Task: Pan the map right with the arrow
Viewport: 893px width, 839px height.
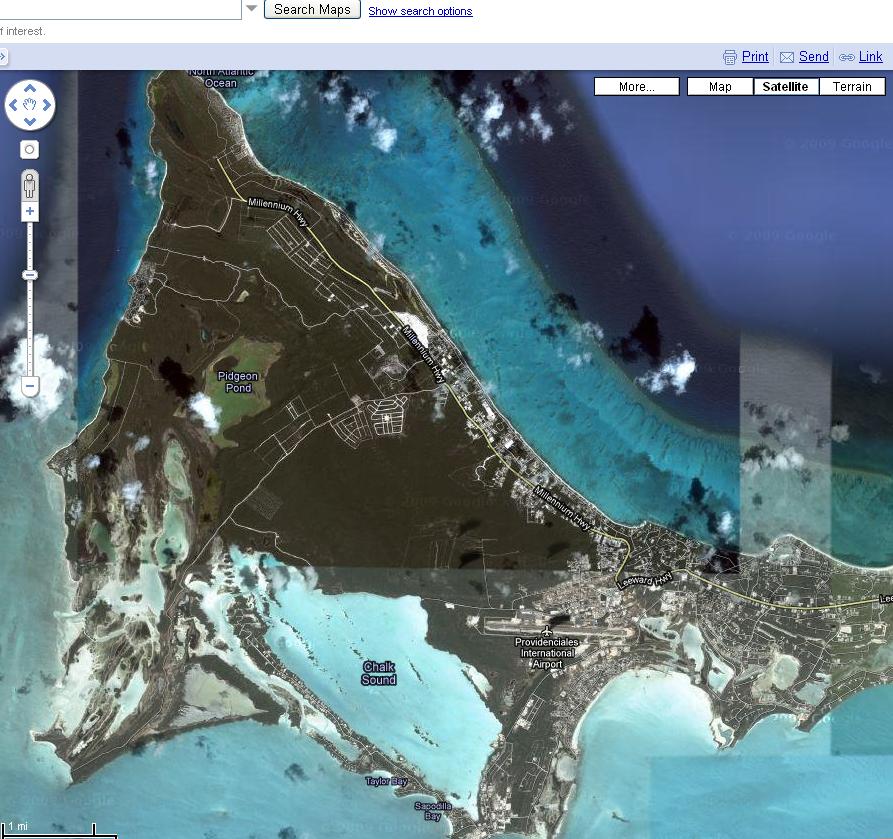Action: click(47, 105)
